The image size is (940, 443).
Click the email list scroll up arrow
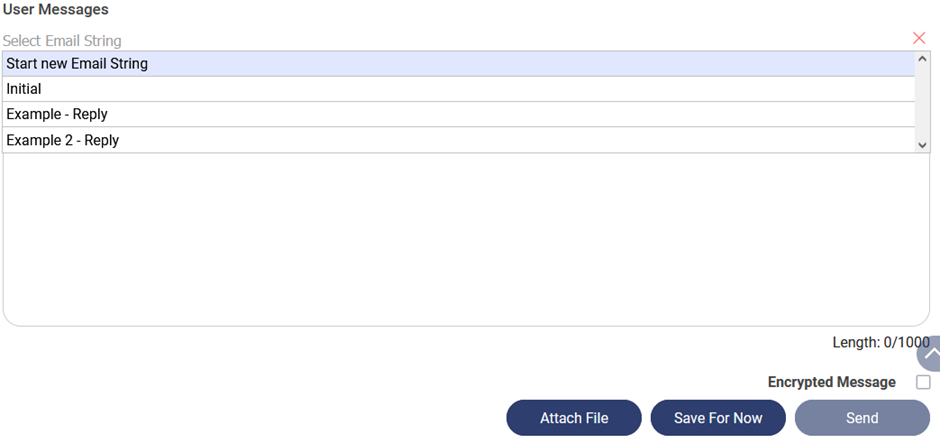pos(923,59)
